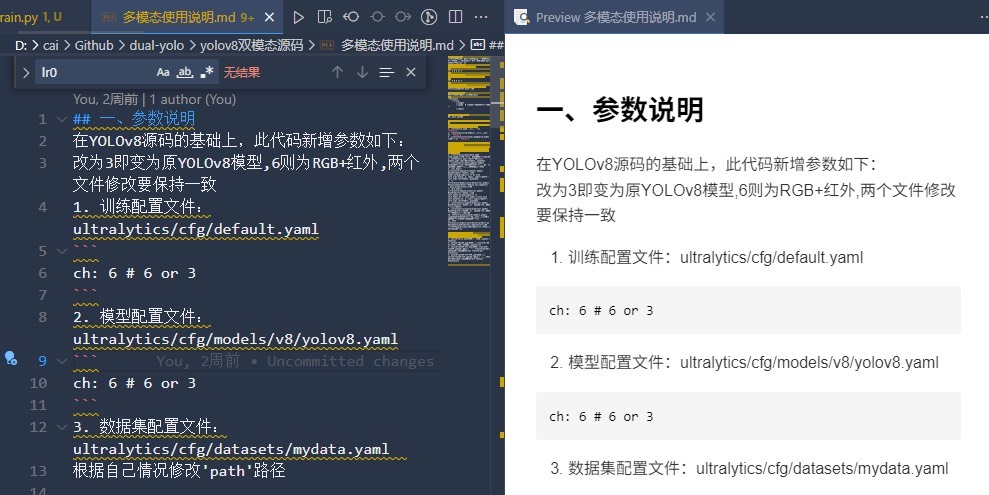This screenshot has width=989, height=495.
Task: Select the Preview 多模态使用说明.md tab
Action: click(x=614, y=18)
